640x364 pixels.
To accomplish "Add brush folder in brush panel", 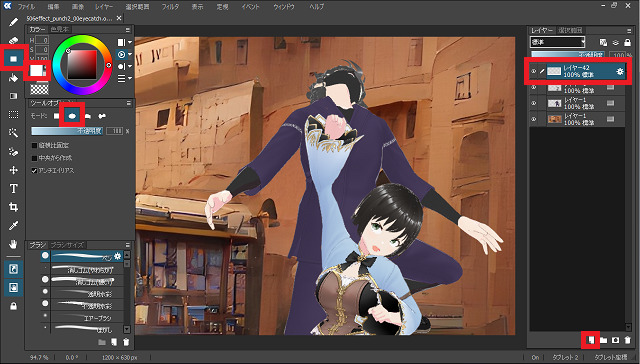I will point(102,342).
